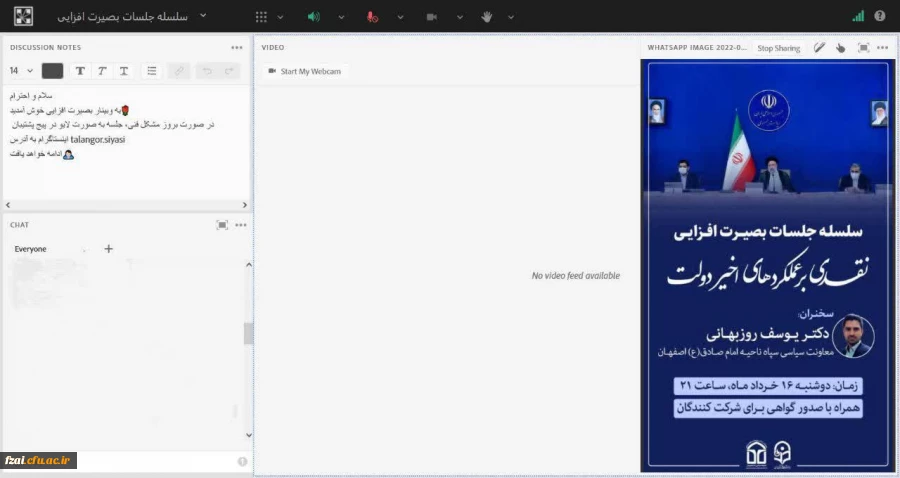The image size is (900, 478).
Task: Open the text color swatch in notes
Action: [x=52, y=71]
